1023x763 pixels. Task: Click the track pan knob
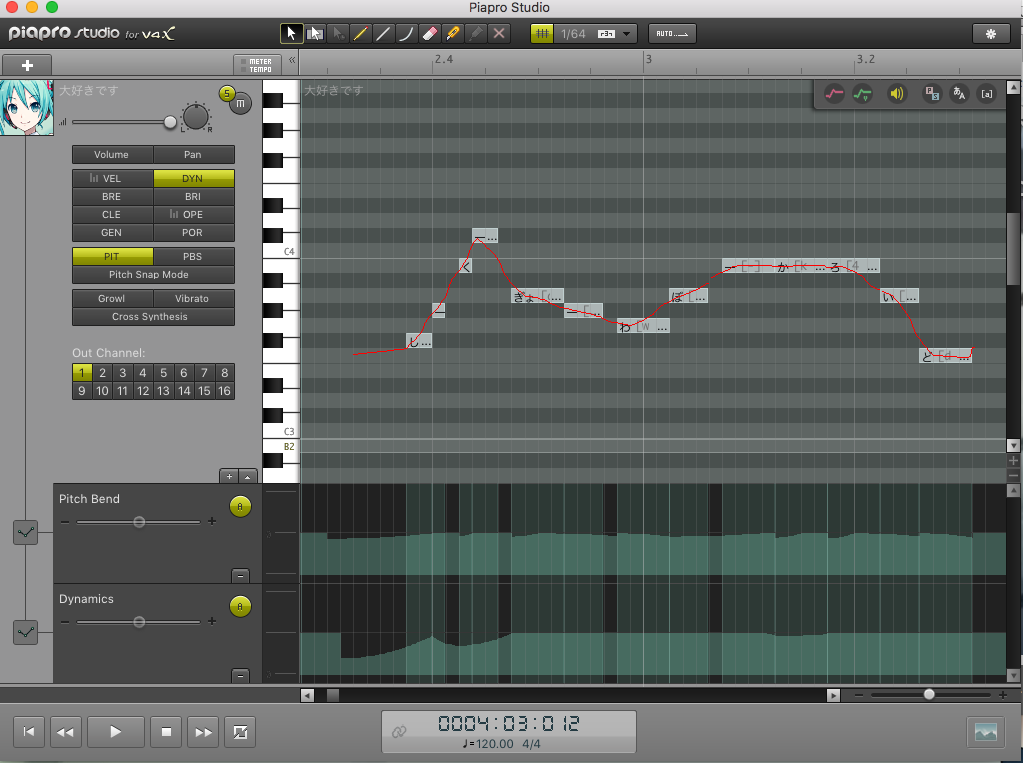pos(196,117)
